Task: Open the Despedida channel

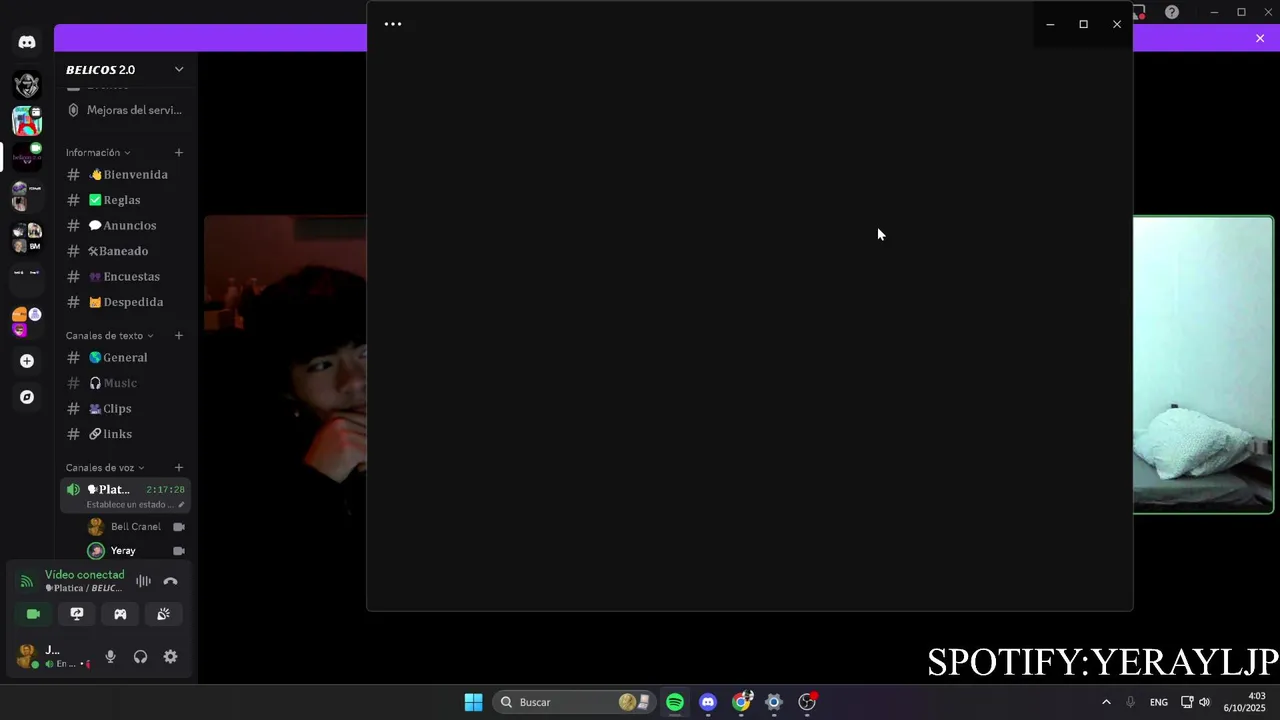Action: pyautogui.click(x=125, y=302)
